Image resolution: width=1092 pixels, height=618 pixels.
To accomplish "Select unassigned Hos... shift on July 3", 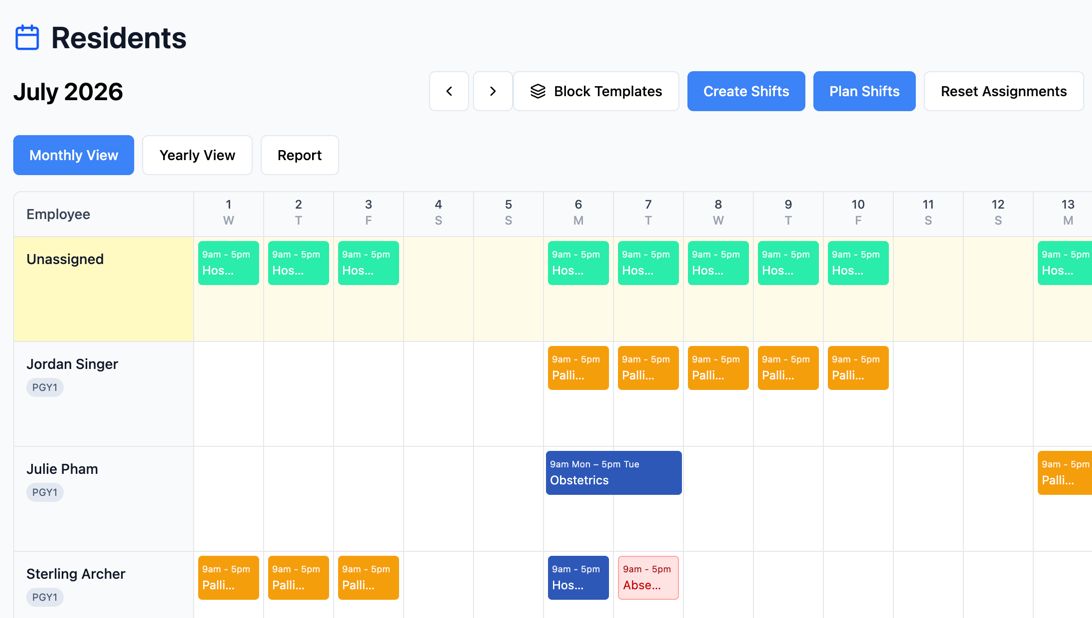I will click(368, 263).
